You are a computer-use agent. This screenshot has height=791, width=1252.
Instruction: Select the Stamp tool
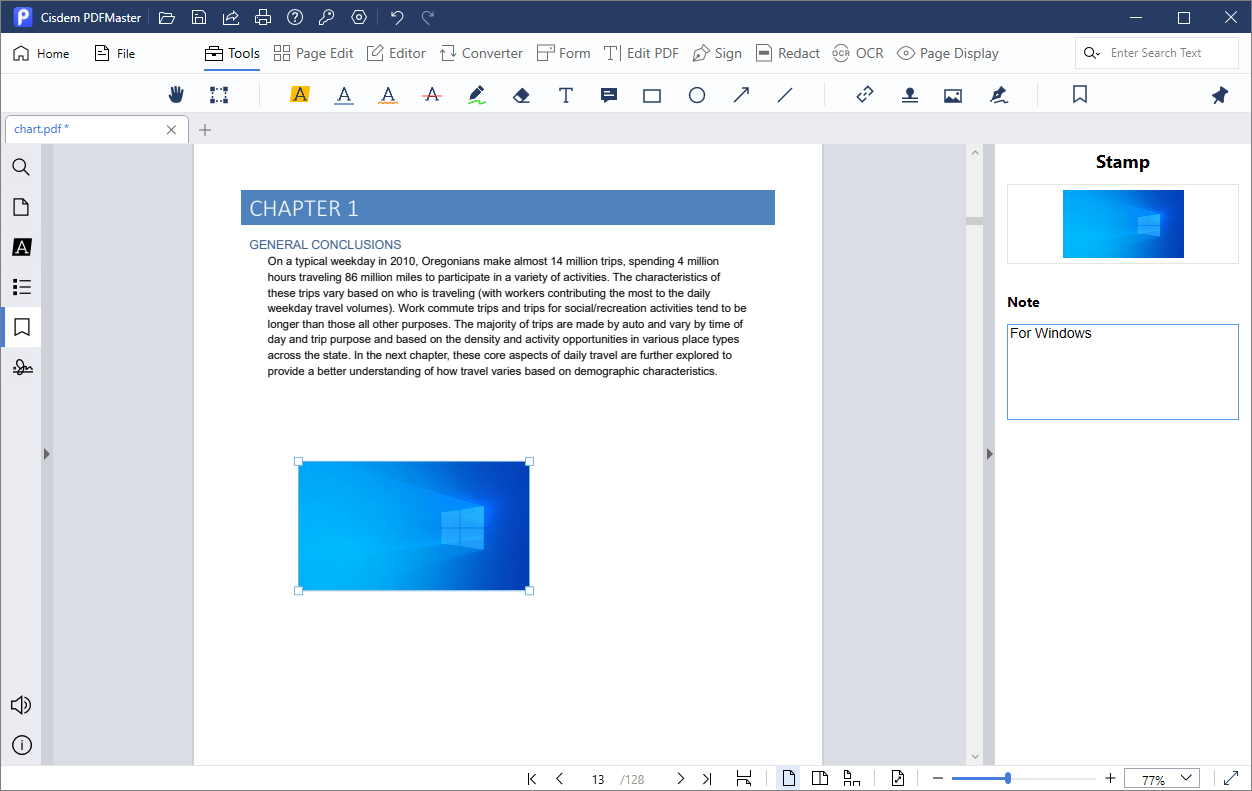click(910, 95)
